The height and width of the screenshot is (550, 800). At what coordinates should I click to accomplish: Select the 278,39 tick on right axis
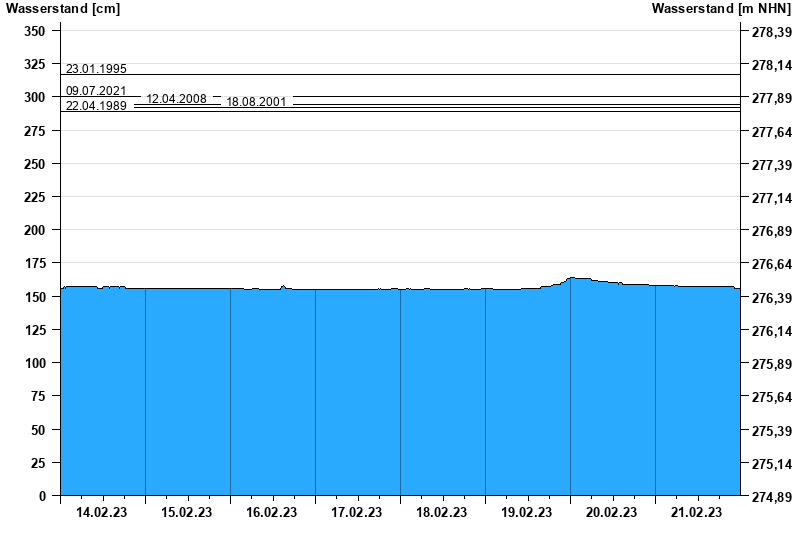point(772,32)
